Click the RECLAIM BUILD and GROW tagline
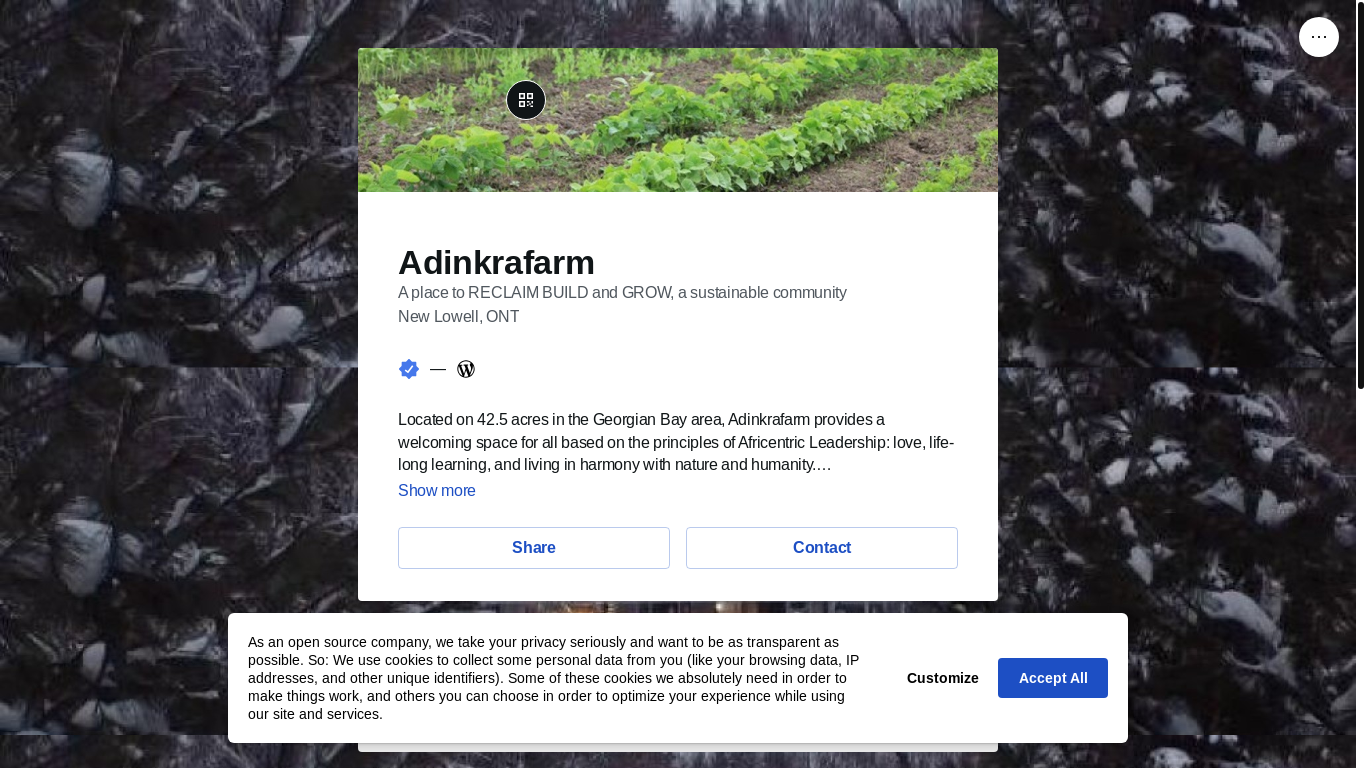This screenshot has width=1366, height=768. pos(622,293)
